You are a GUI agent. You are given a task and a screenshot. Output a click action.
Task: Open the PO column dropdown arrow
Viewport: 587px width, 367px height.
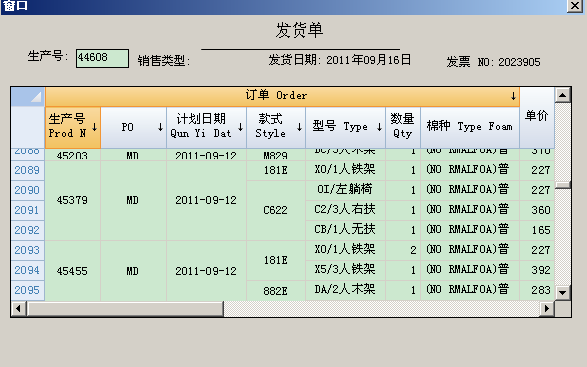coord(160,127)
